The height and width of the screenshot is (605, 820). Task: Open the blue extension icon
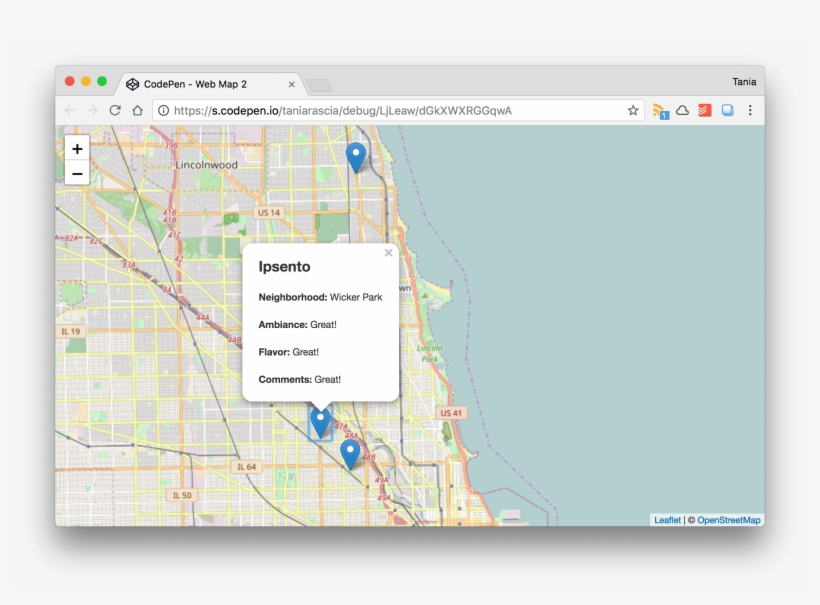click(727, 110)
